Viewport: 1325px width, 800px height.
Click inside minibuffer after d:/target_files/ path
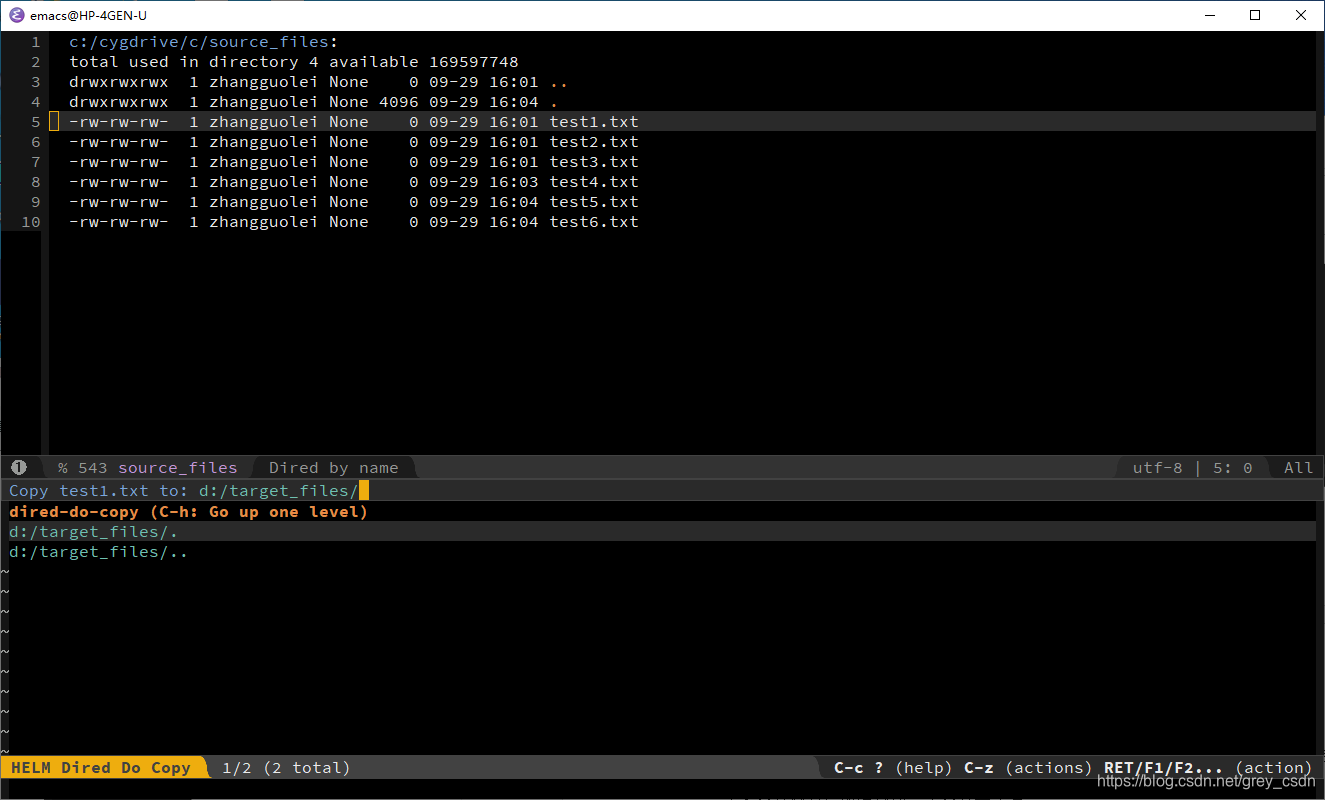click(x=365, y=490)
